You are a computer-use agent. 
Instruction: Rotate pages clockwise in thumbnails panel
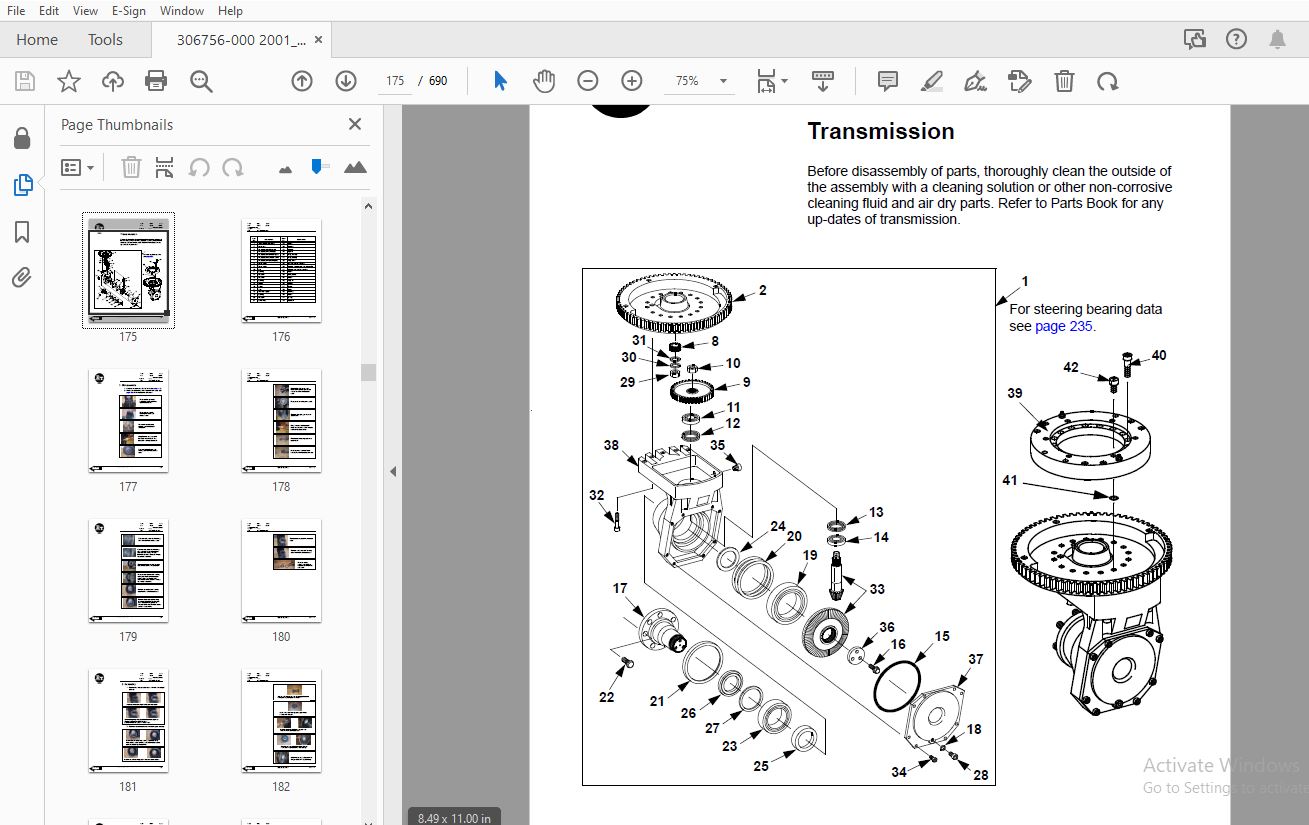[x=233, y=168]
